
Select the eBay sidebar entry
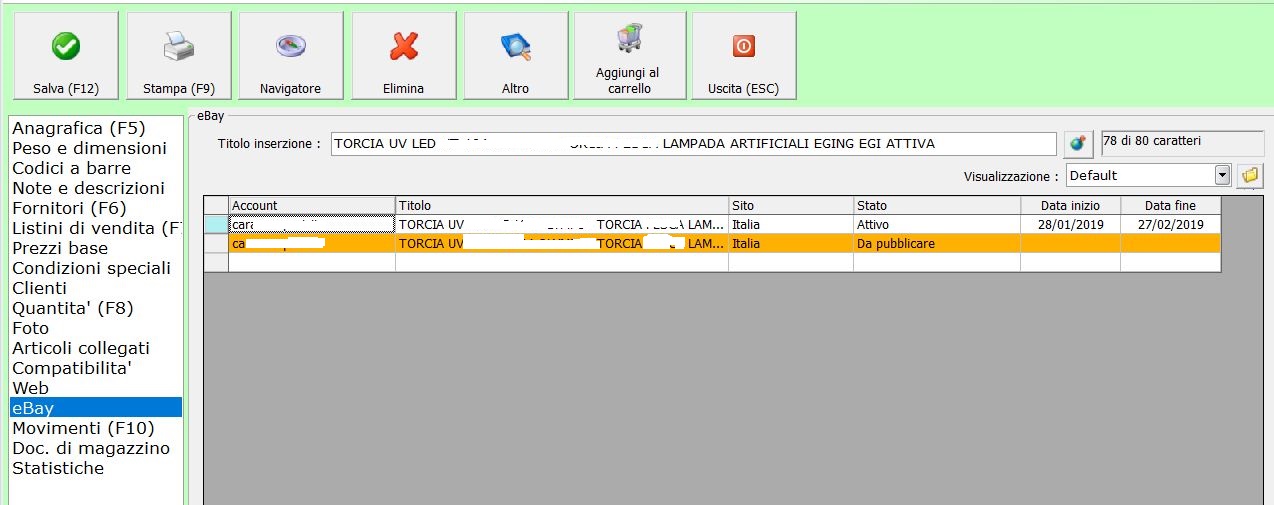96,408
